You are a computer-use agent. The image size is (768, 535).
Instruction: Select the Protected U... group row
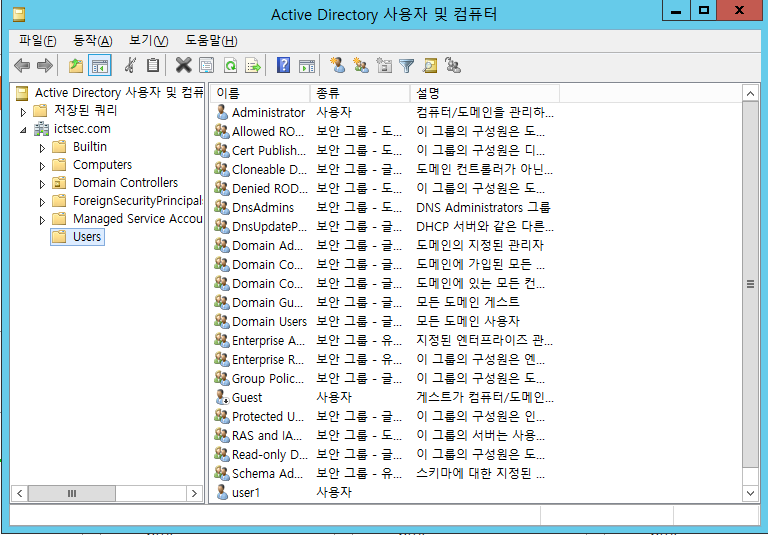pyautogui.click(x=384, y=416)
